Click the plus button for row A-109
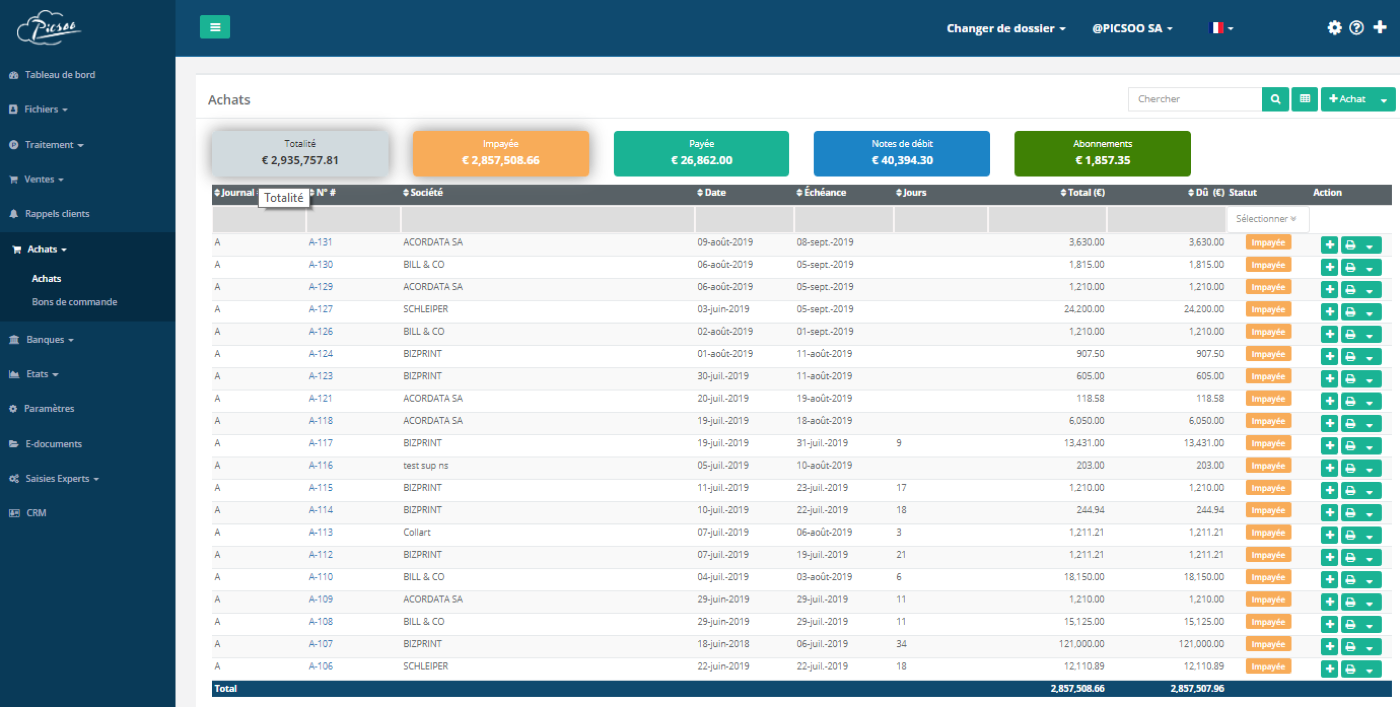The width and height of the screenshot is (1400, 707). pyautogui.click(x=1329, y=602)
